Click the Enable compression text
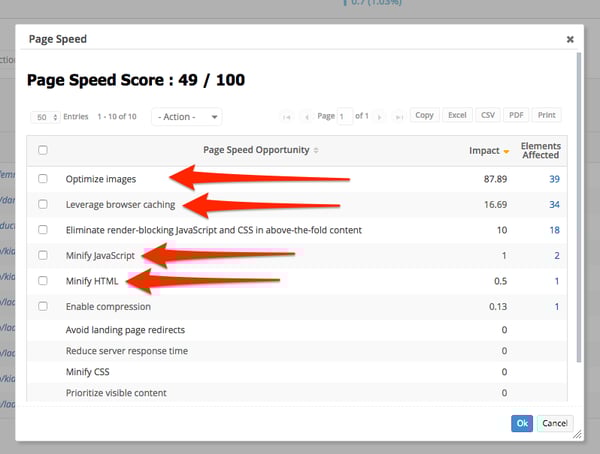Image resolution: width=600 pixels, height=454 pixels. (x=108, y=307)
